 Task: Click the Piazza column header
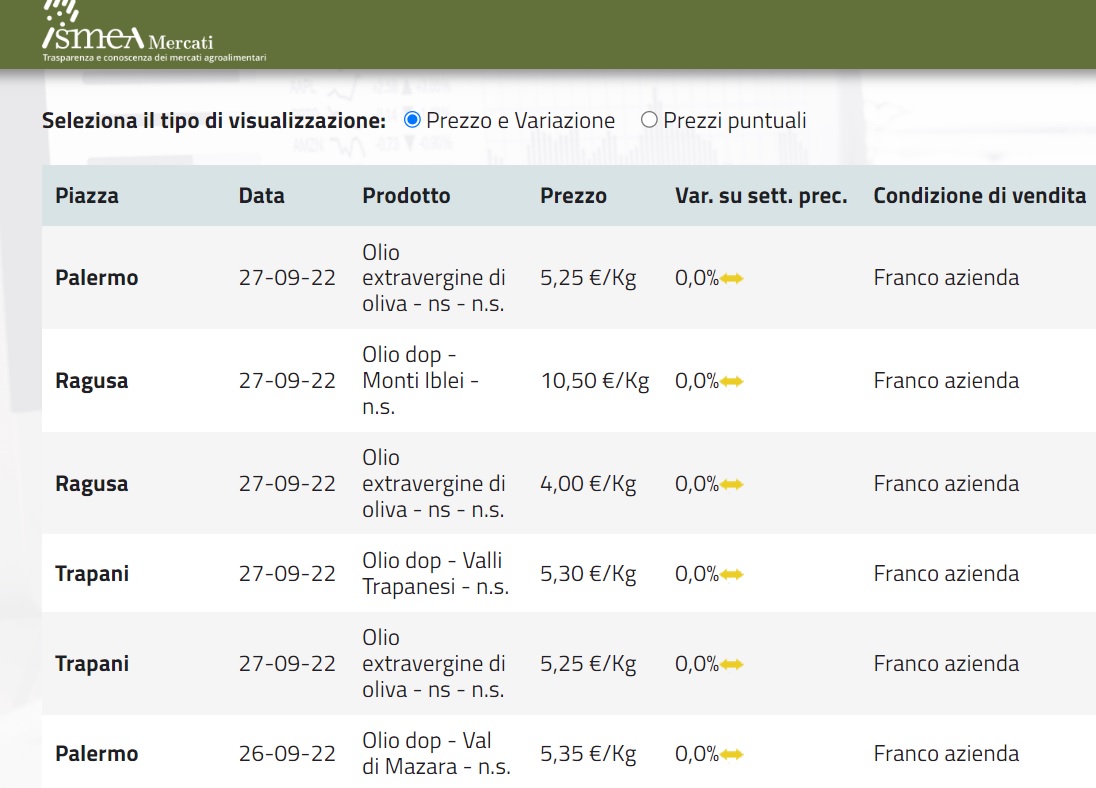pos(87,196)
